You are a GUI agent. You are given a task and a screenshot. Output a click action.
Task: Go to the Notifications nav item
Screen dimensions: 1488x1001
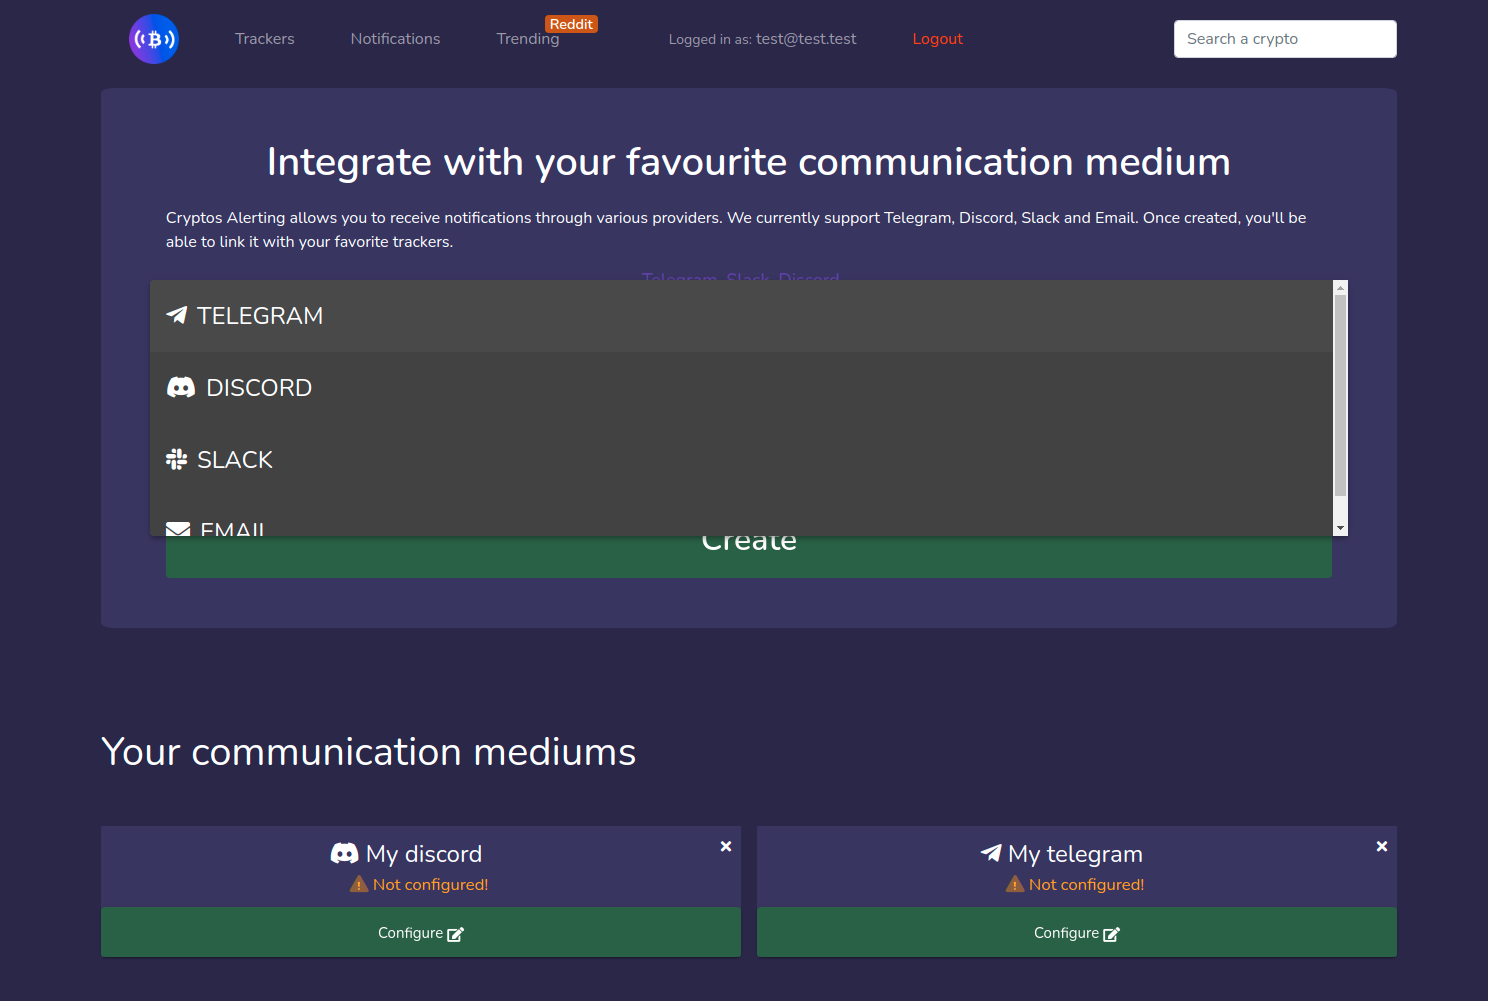(x=395, y=39)
